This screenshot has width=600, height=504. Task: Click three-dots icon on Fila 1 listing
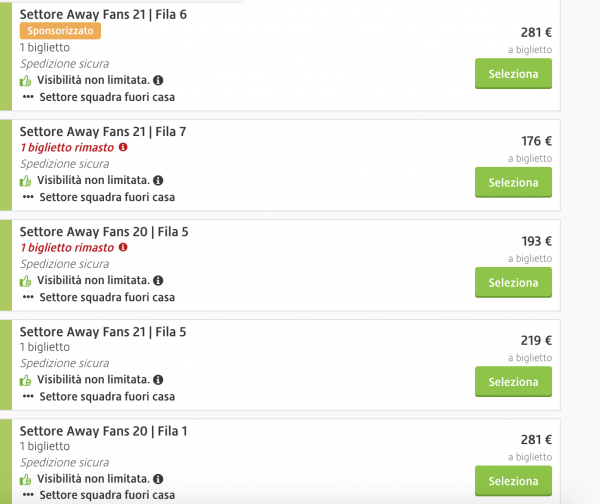tap(28, 495)
